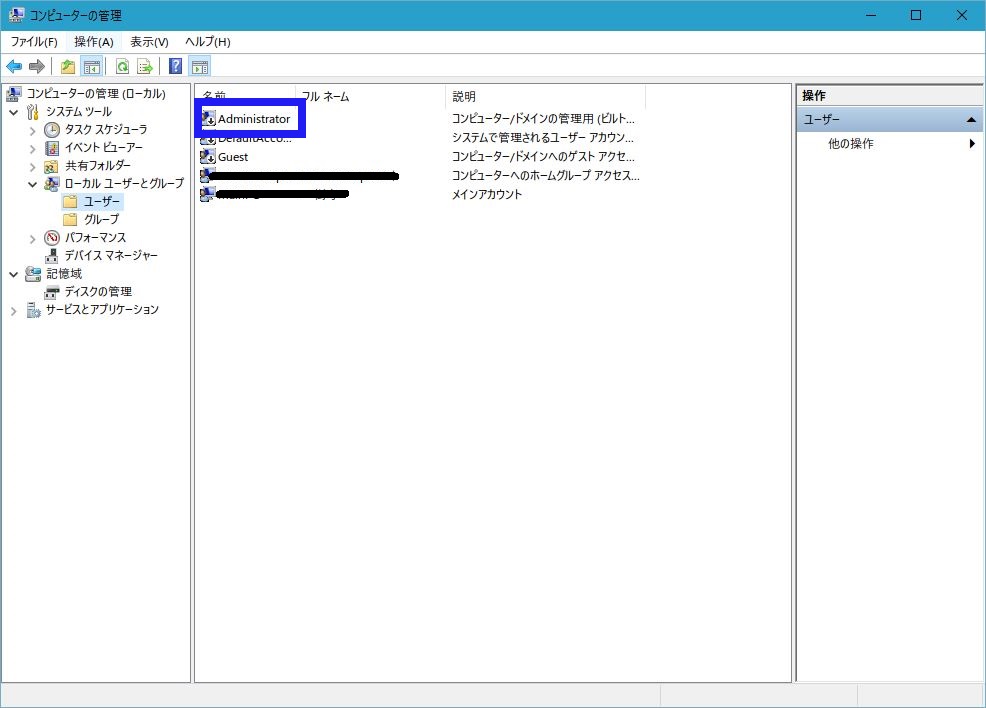Collapse the システム ツール tree node
Image resolution: width=986 pixels, height=708 pixels.
click(13, 113)
